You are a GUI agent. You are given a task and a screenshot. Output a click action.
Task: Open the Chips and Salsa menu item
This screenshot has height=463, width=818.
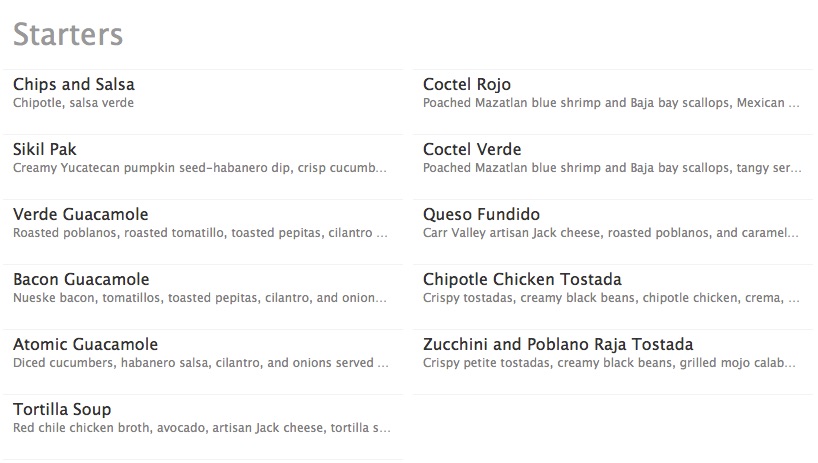(x=74, y=85)
